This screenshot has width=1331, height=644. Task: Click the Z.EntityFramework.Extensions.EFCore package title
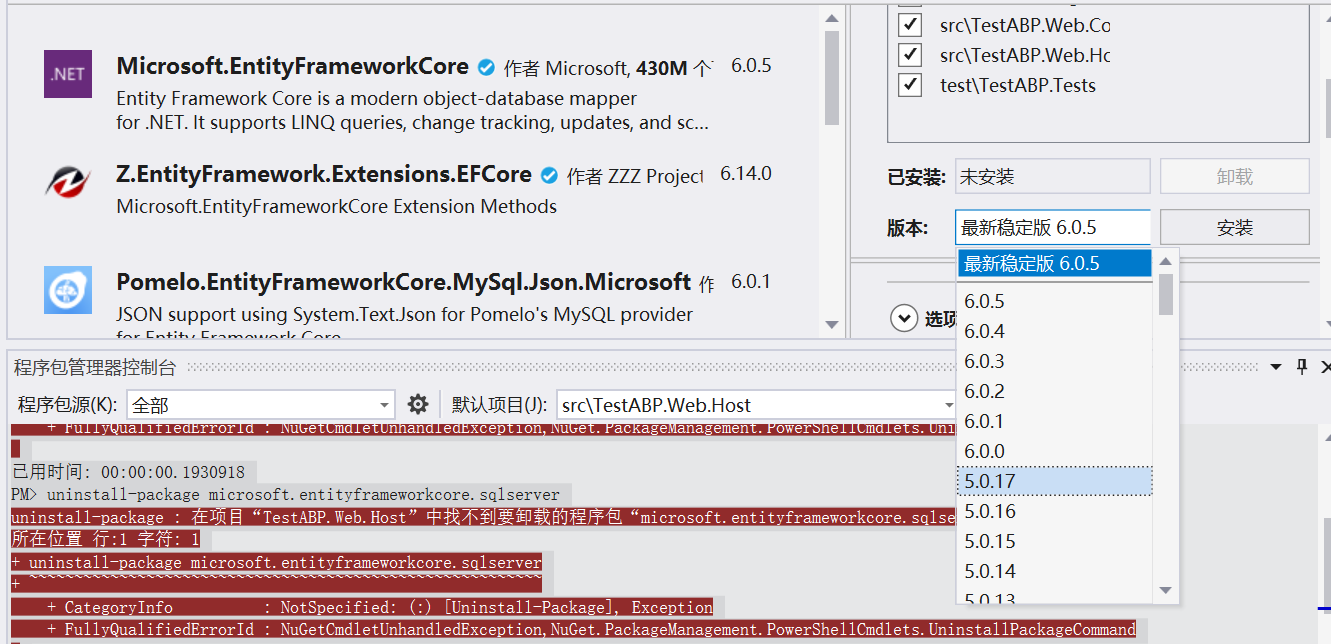point(324,175)
